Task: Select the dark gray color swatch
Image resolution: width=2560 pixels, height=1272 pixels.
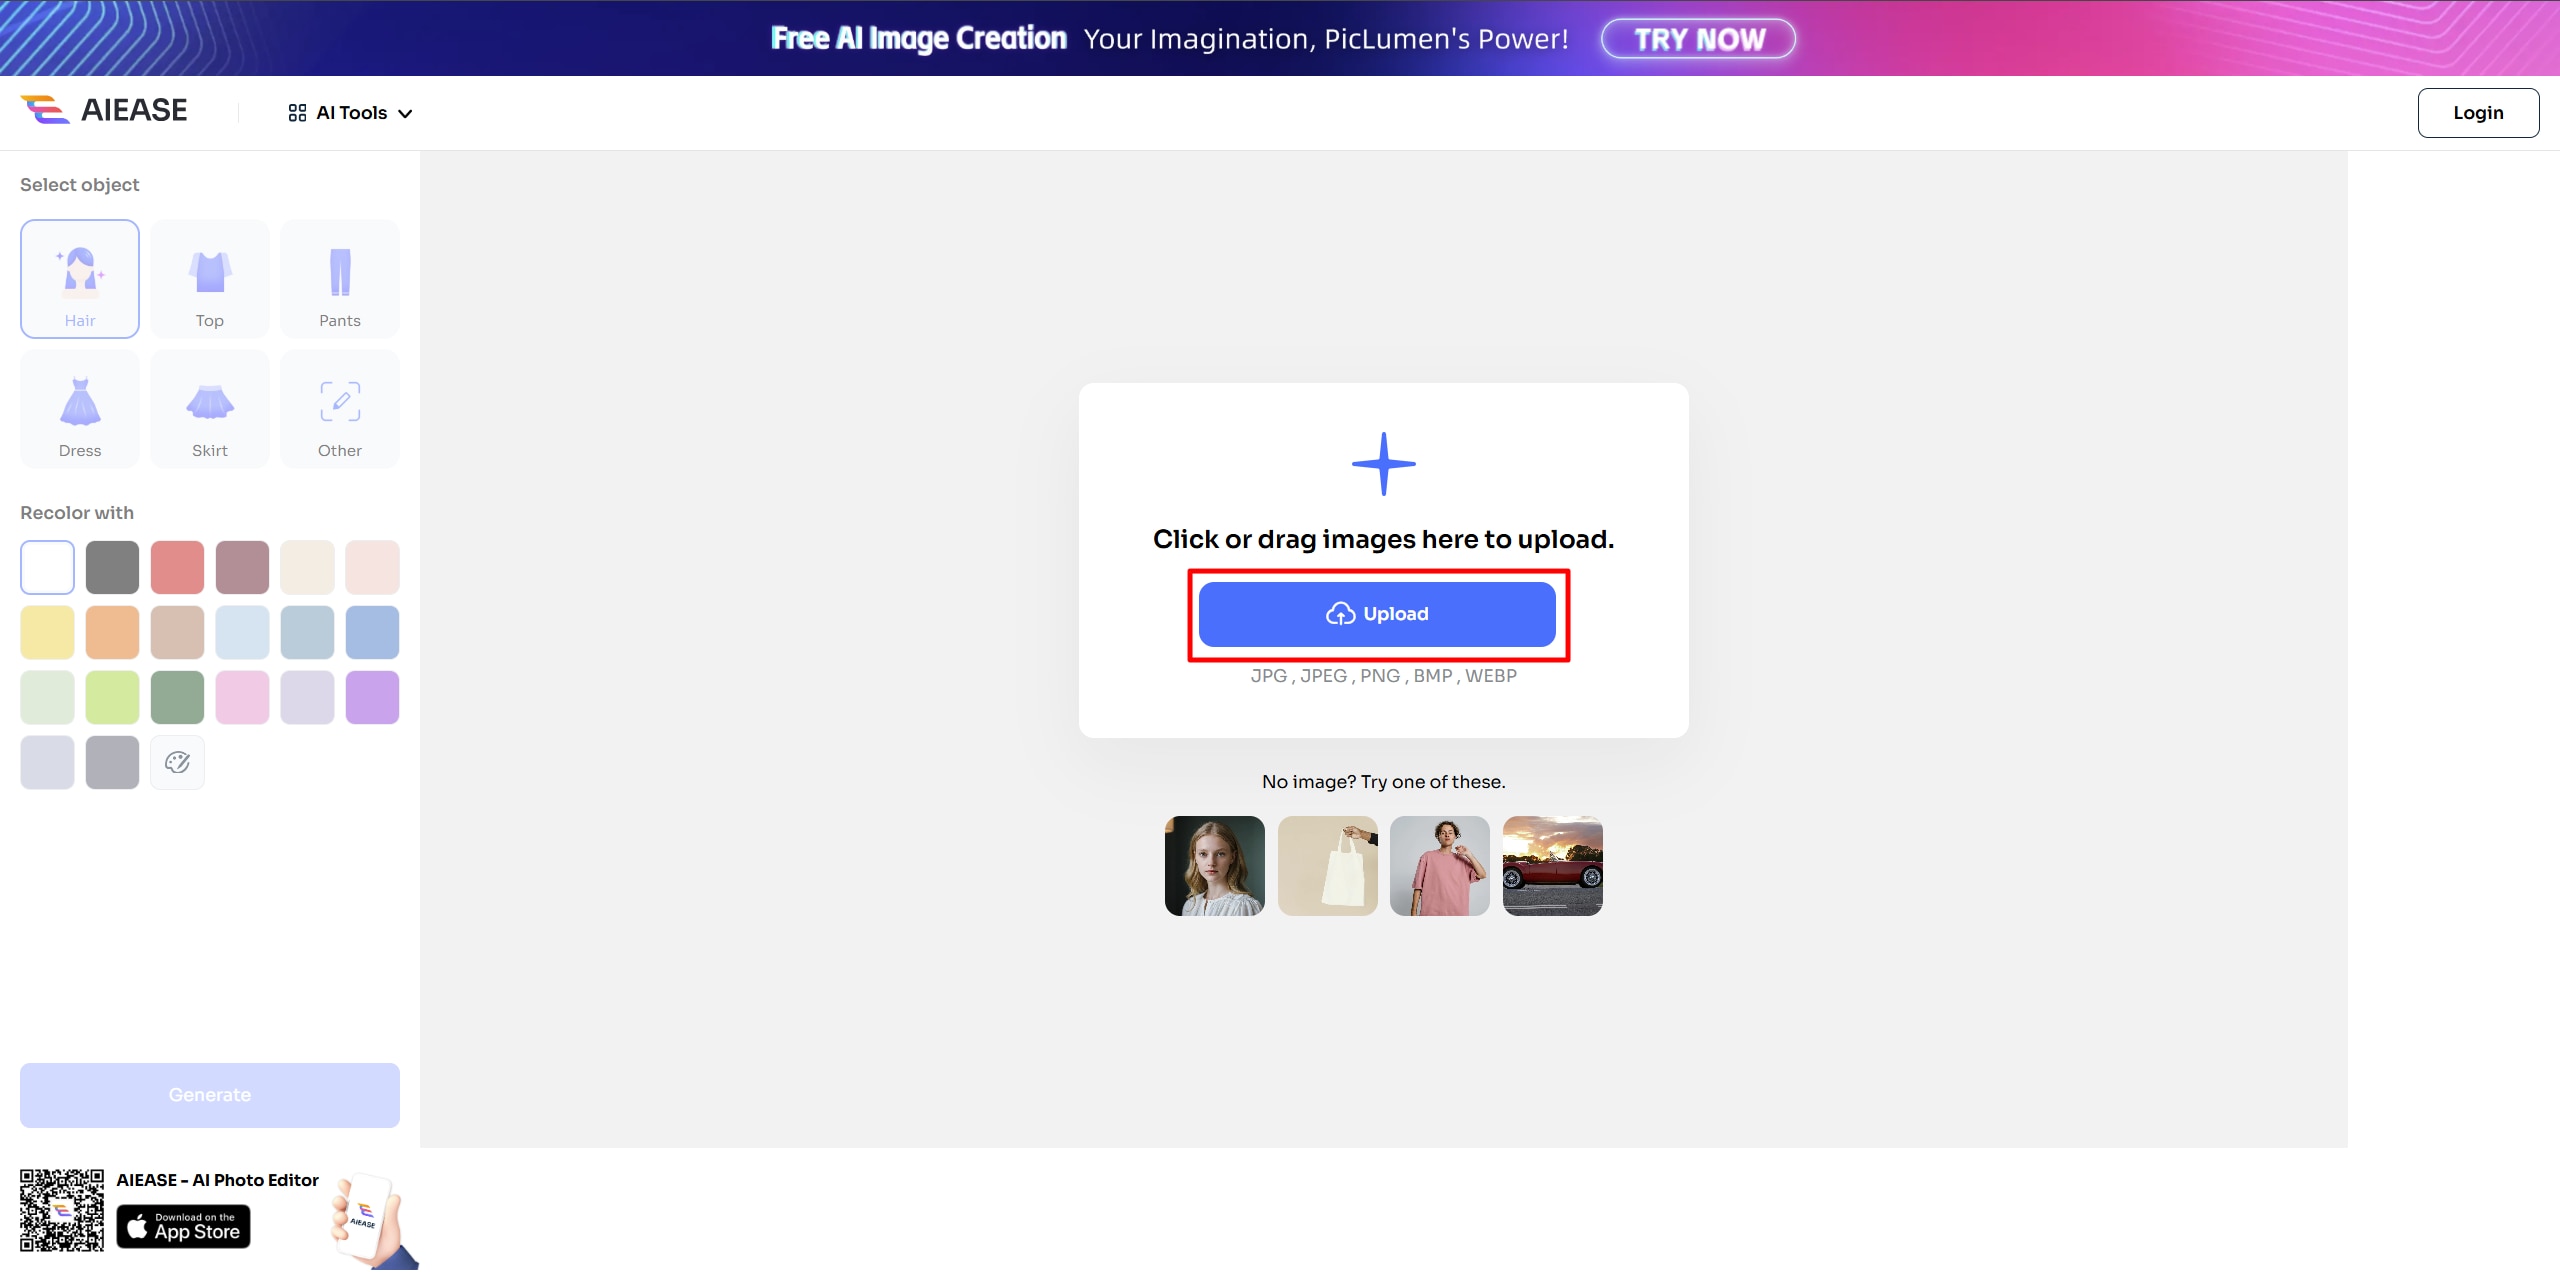Action: [111, 567]
